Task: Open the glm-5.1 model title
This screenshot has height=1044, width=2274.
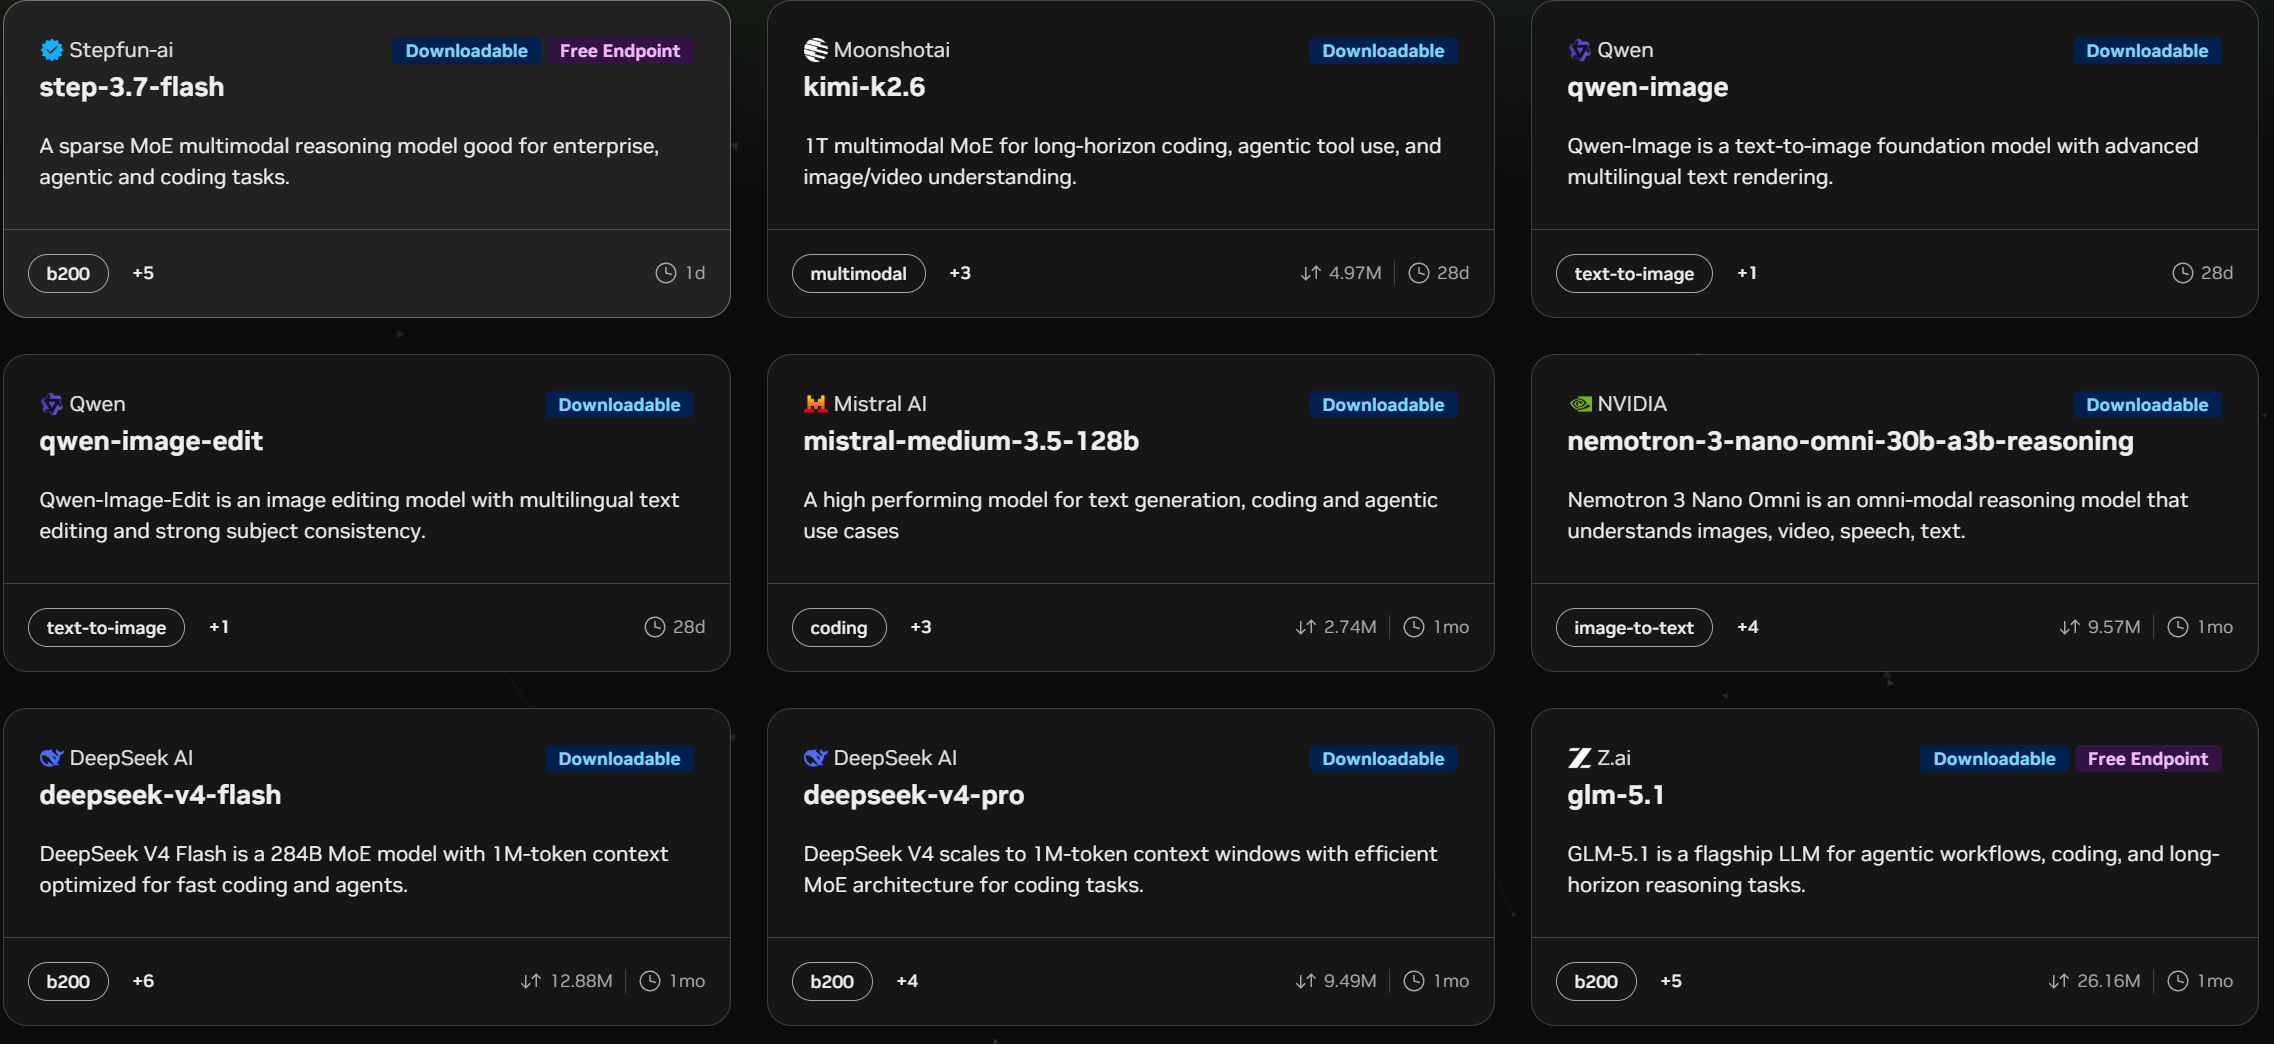Action: point(1615,795)
